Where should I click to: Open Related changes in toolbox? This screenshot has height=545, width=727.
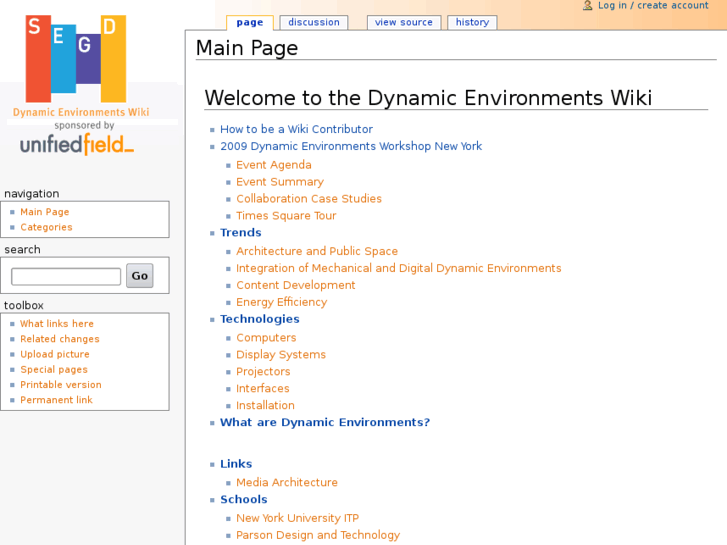tap(60, 339)
